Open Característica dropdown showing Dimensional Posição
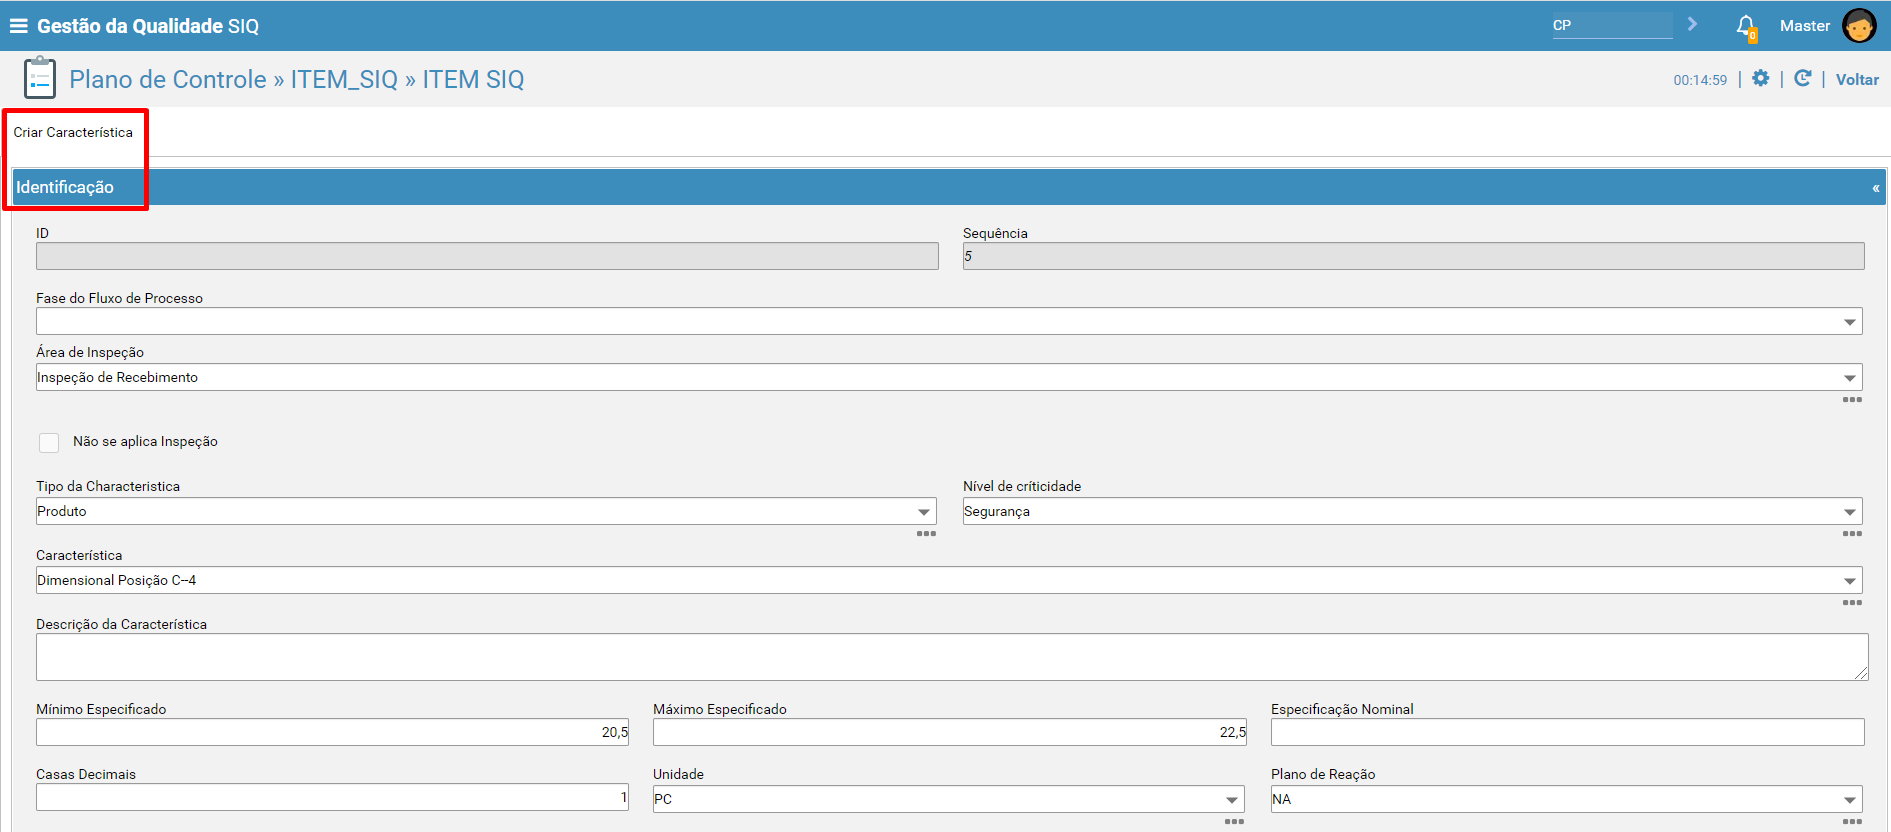The image size is (1891, 832). click(x=949, y=580)
